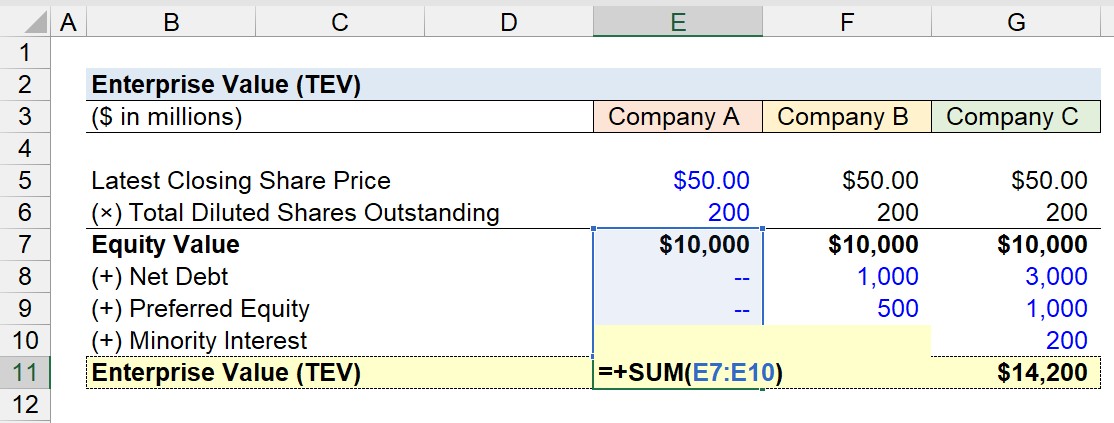This screenshot has height=423, width=1114.
Task: Click the Company A header cell
Action: click(x=678, y=117)
